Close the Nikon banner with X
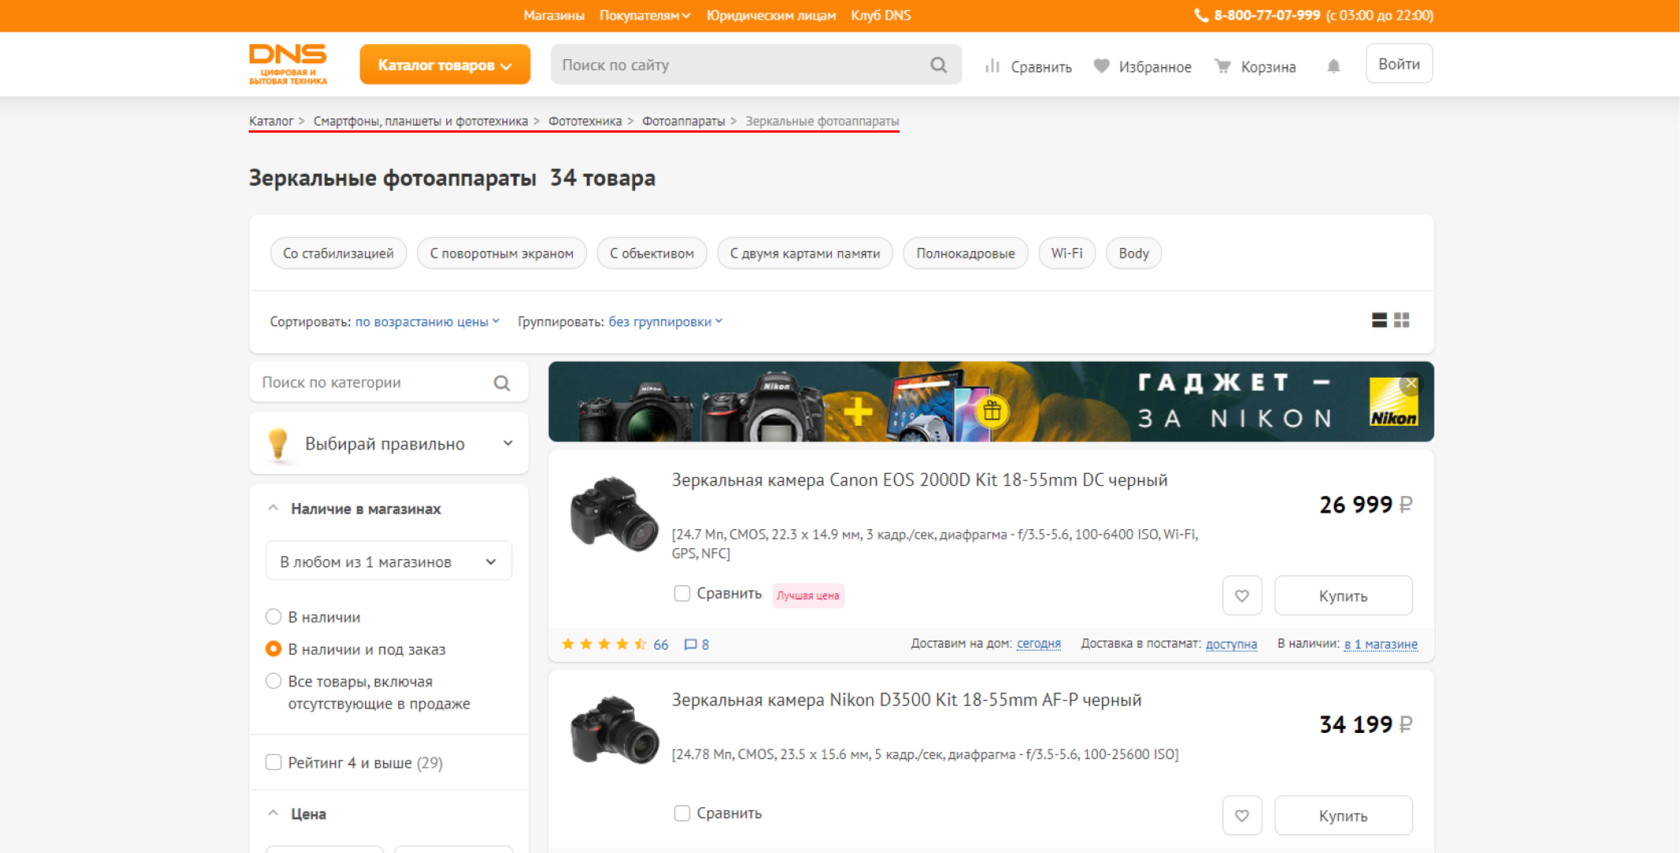Screen dimensions: 1680x853 pyautogui.click(x=1411, y=383)
